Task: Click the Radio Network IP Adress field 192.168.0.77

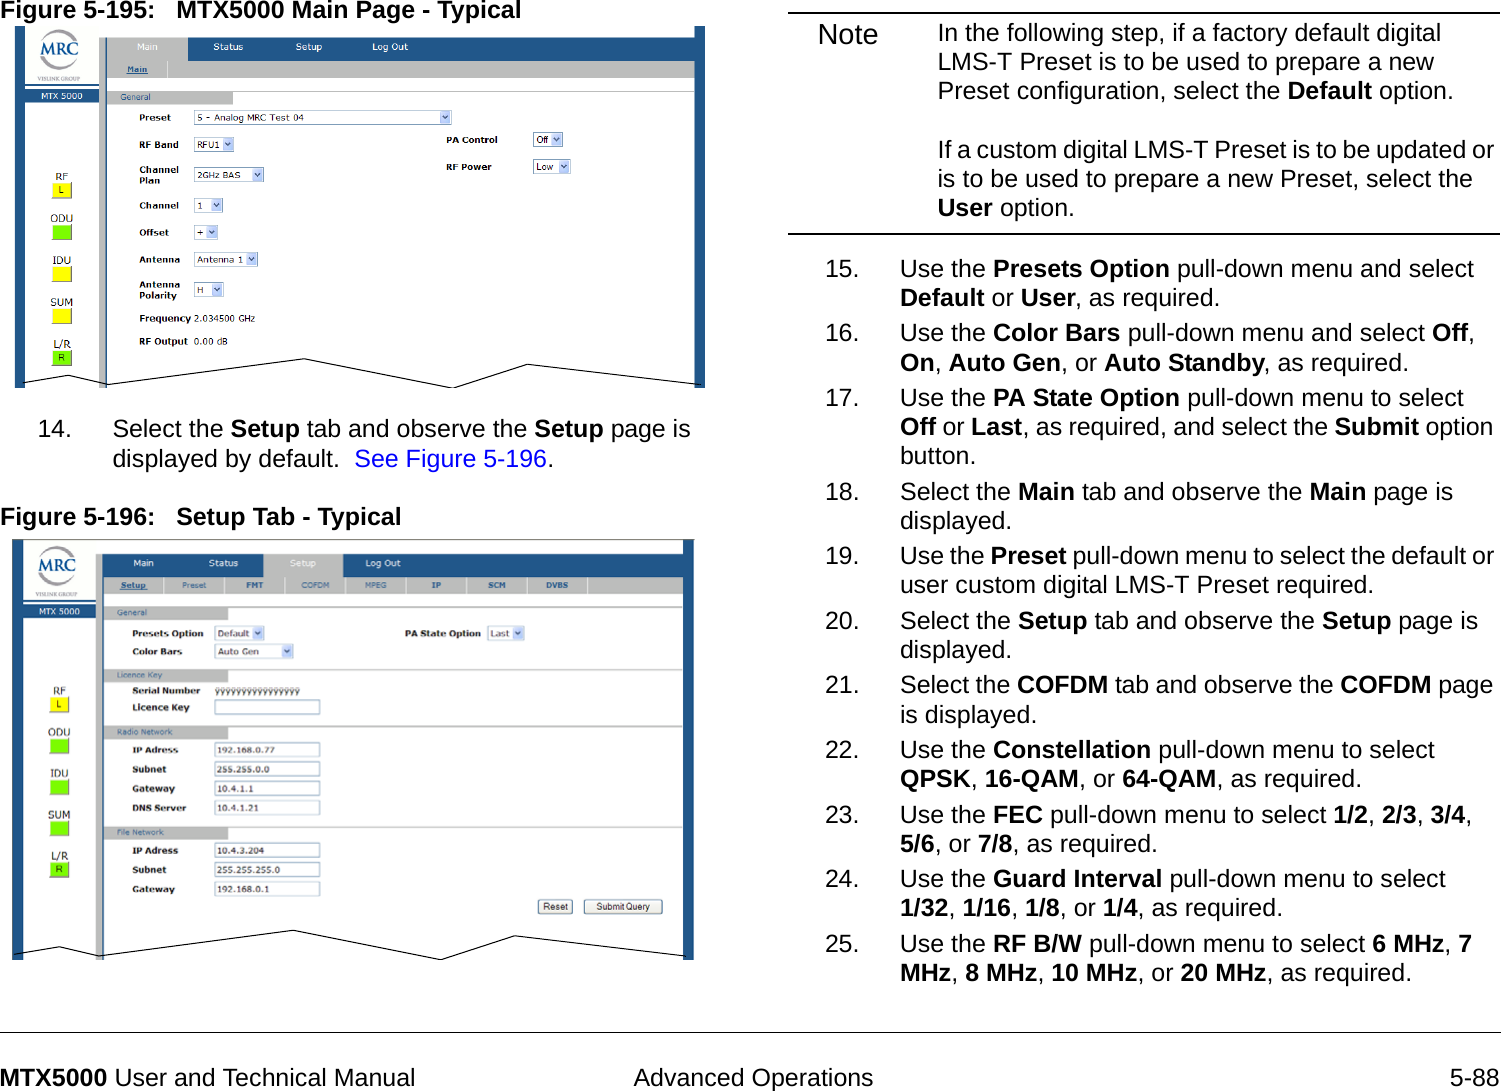Action: coord(267,750)
